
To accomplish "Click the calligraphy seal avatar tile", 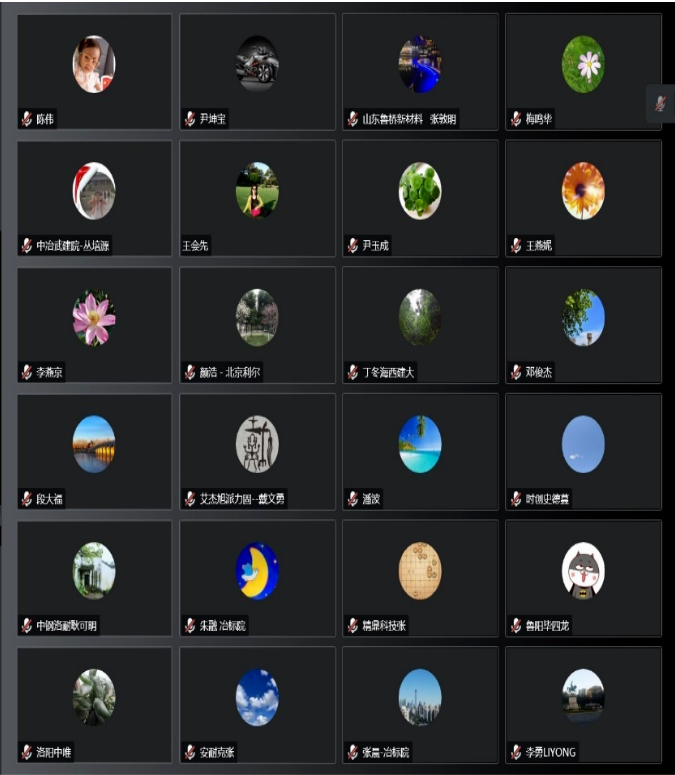I will (257, 444).
